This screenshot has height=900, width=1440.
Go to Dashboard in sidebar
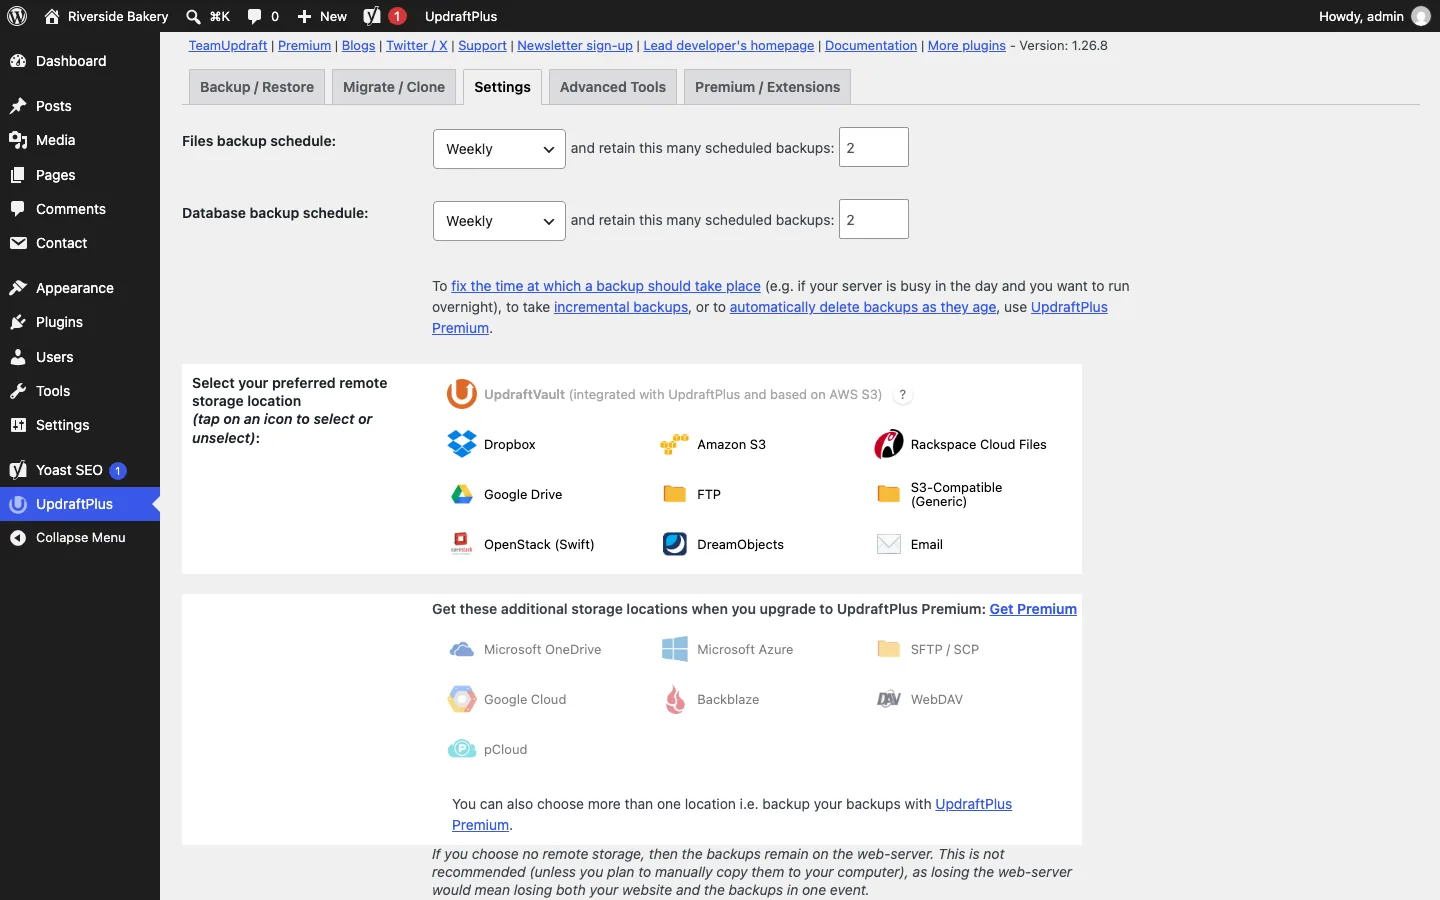(80, 61)
